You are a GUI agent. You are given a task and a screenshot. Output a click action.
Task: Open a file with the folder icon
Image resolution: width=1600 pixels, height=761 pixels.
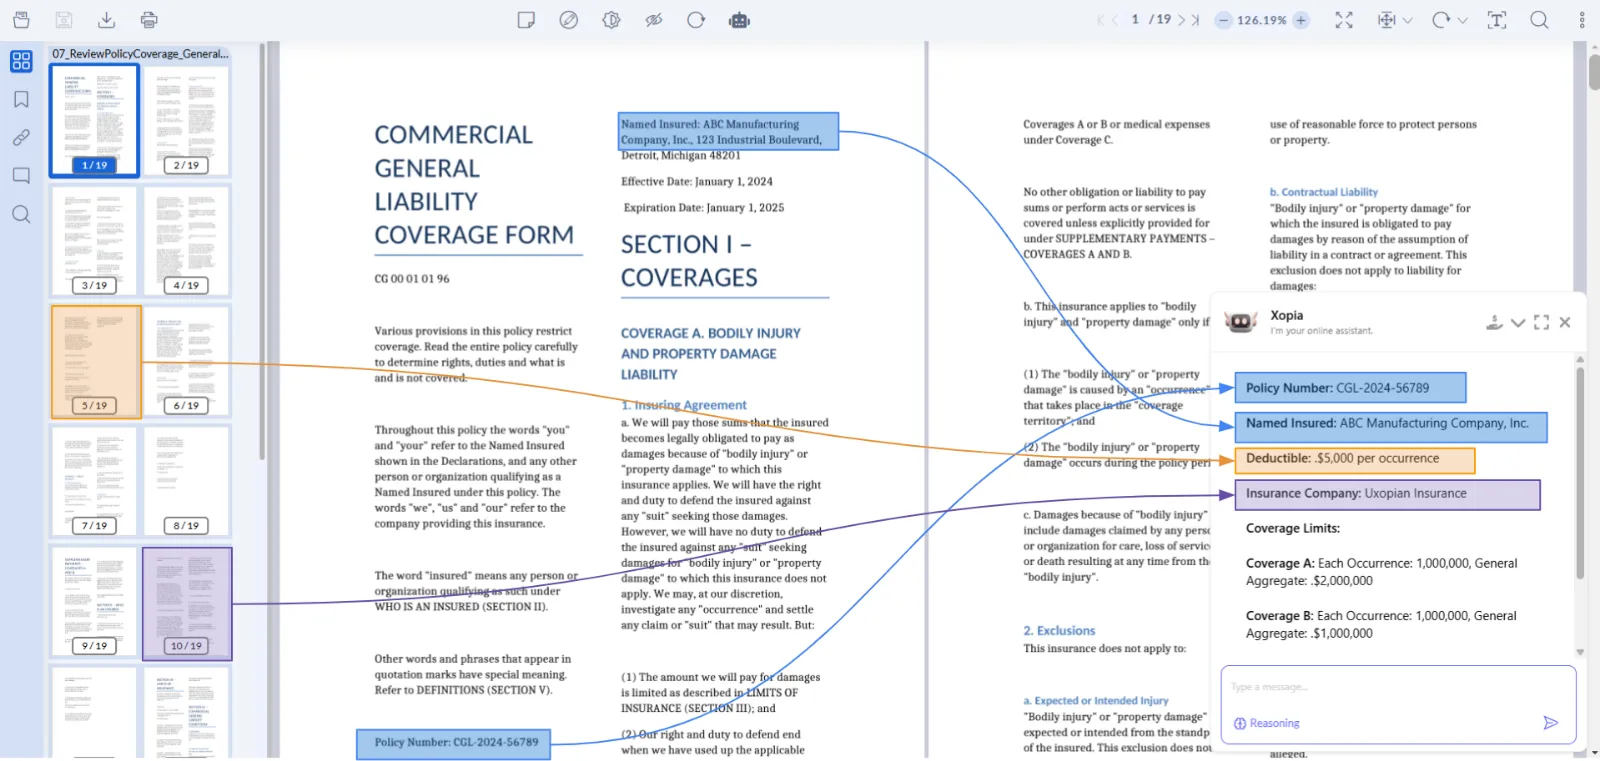pyautogui.click(x=21, y=20)
